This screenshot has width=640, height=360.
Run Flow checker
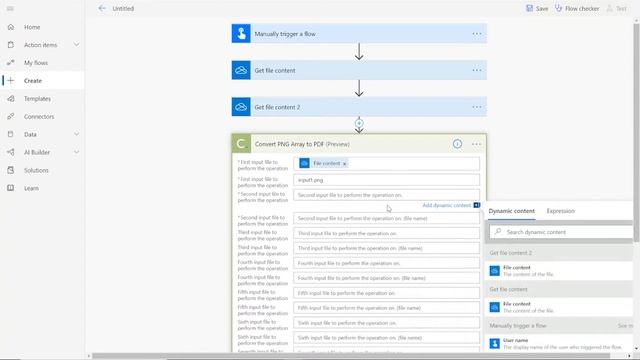pyautogui.click(x=577, y=8)
